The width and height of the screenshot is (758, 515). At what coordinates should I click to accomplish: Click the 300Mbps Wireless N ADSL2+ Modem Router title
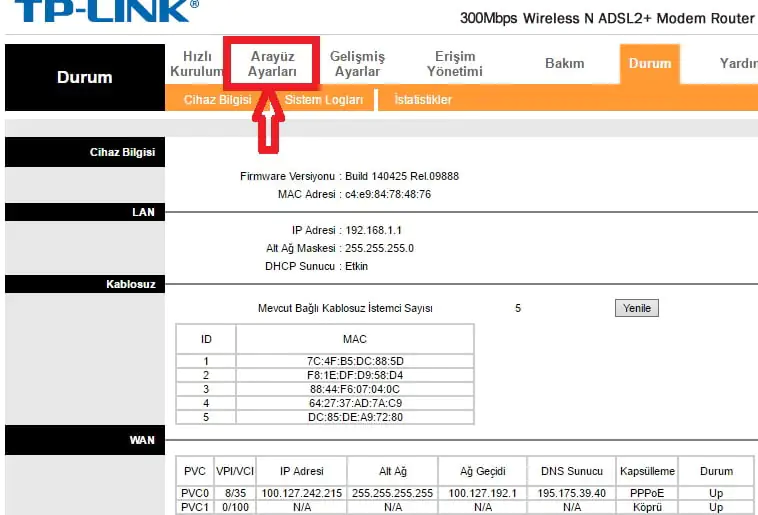tap(607, 18)
